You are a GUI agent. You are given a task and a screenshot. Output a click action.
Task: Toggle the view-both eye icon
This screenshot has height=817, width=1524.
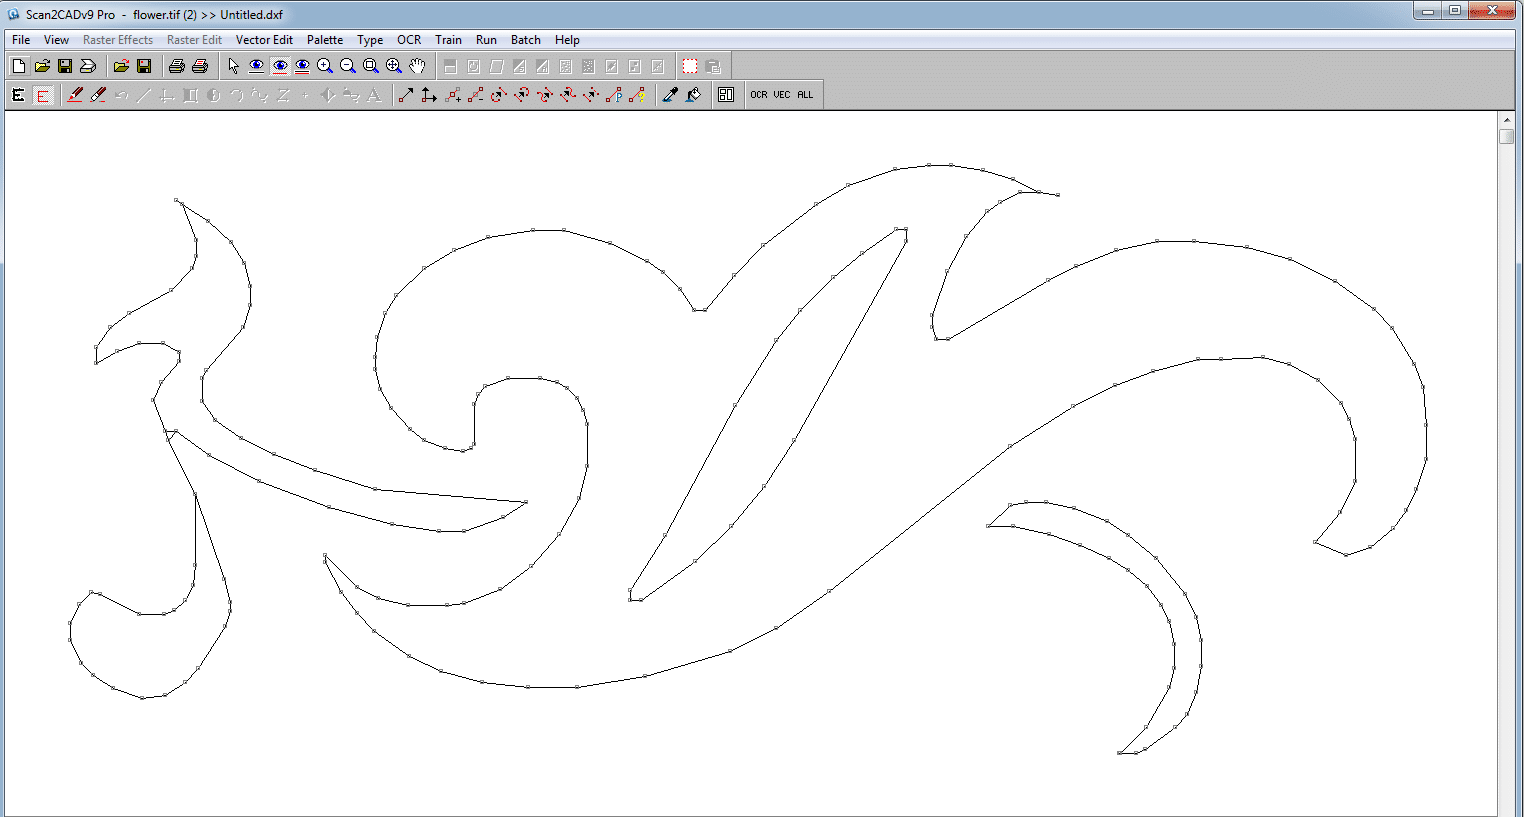point(302,65)
